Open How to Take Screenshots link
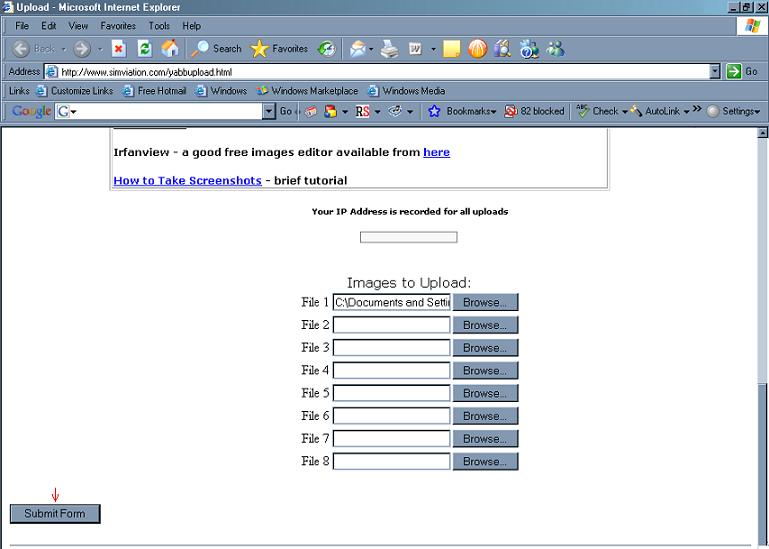The image size is (769, 549). (x=187, y=181)
